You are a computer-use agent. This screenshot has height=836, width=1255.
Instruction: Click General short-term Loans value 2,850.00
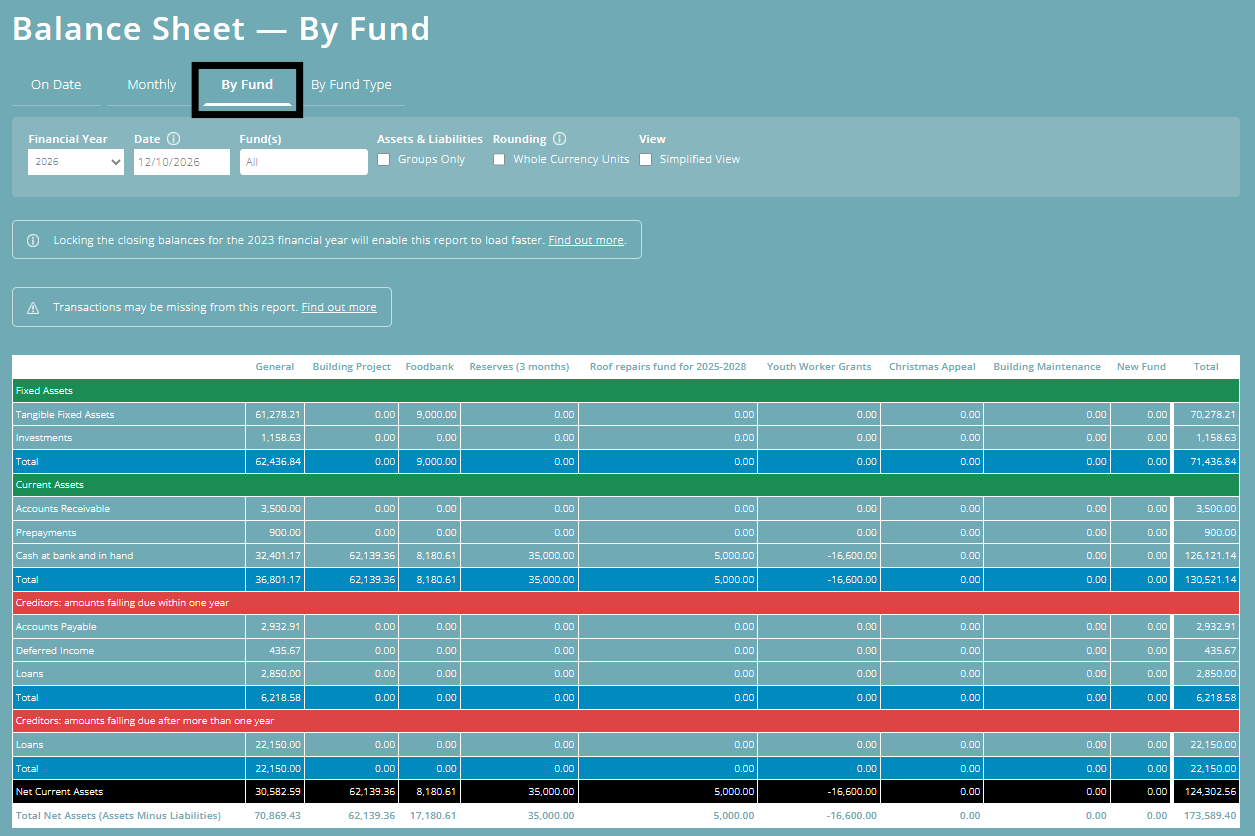281,674
